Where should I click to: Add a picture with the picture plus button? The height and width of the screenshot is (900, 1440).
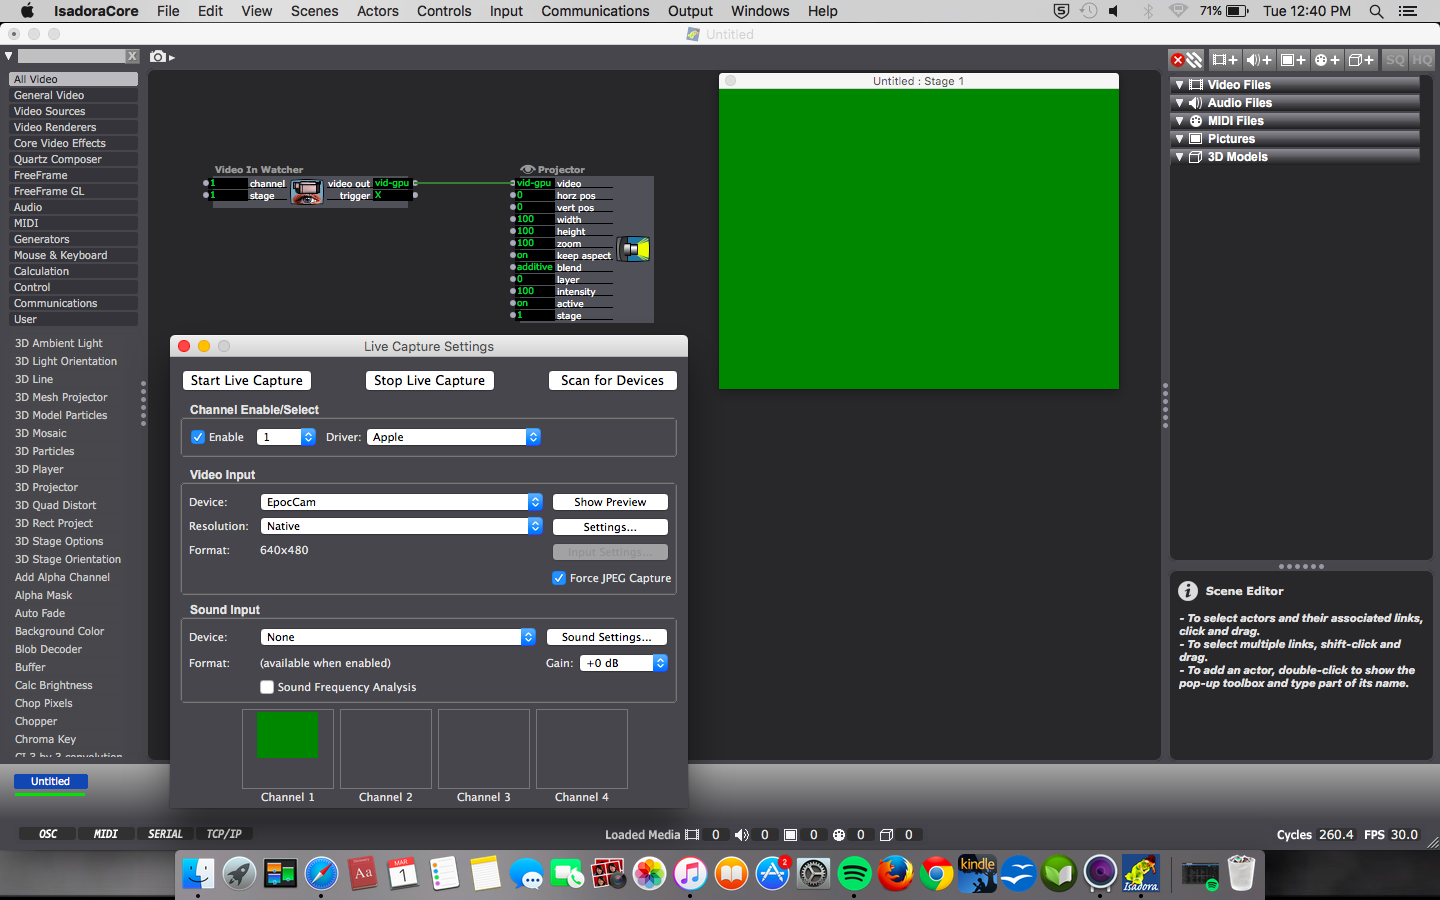(x=1293, y=60)
